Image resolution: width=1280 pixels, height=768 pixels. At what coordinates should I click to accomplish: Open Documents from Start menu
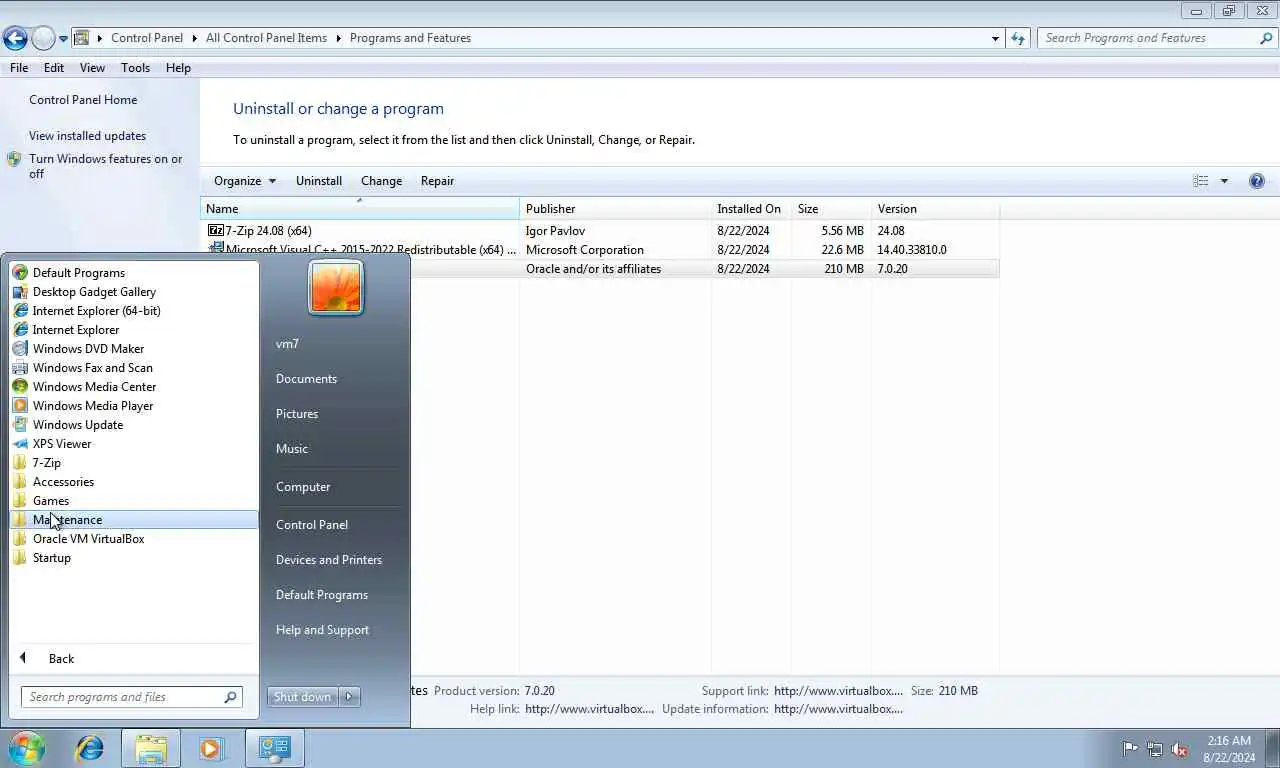[x=306, y=378]
